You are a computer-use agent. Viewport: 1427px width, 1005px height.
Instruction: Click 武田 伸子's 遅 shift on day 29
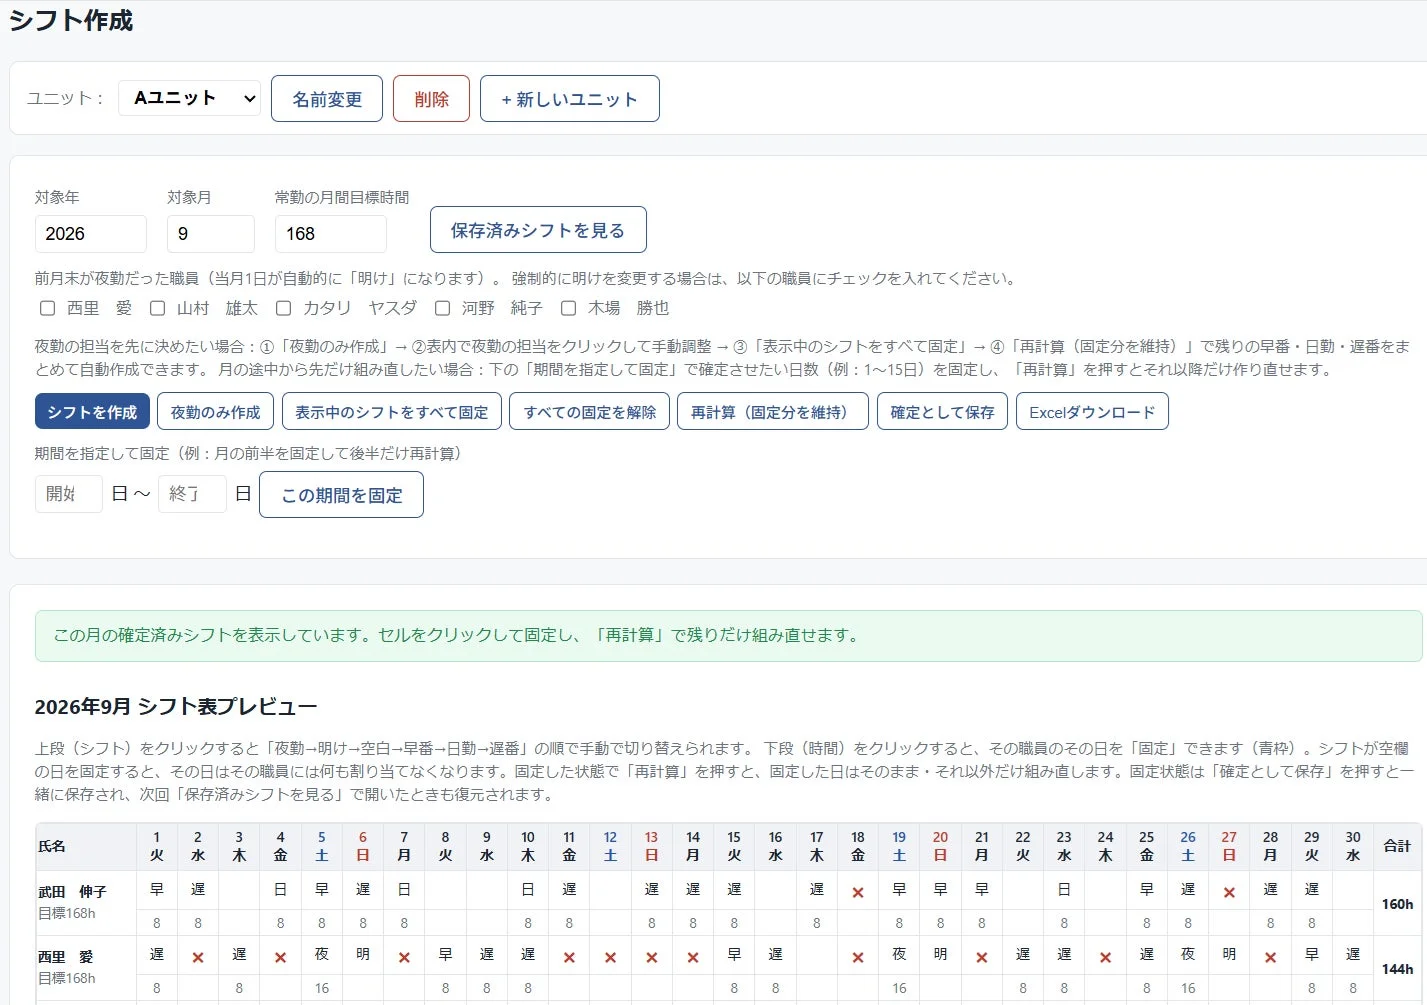pos(1312,889)
